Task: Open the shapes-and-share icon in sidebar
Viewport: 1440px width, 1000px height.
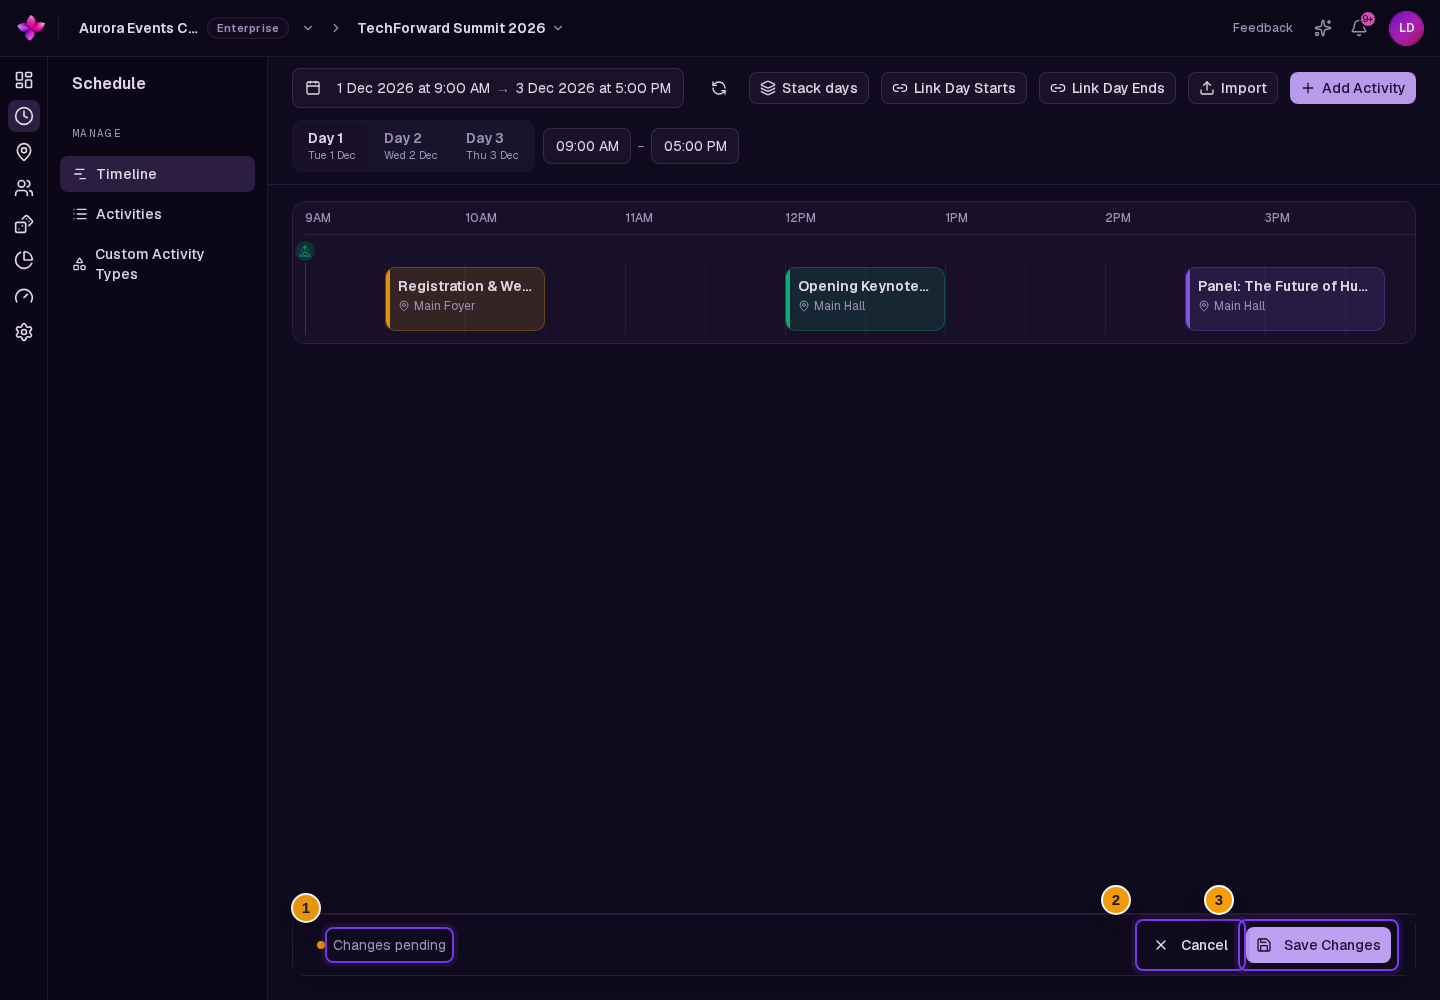Action: click(24, 224)
